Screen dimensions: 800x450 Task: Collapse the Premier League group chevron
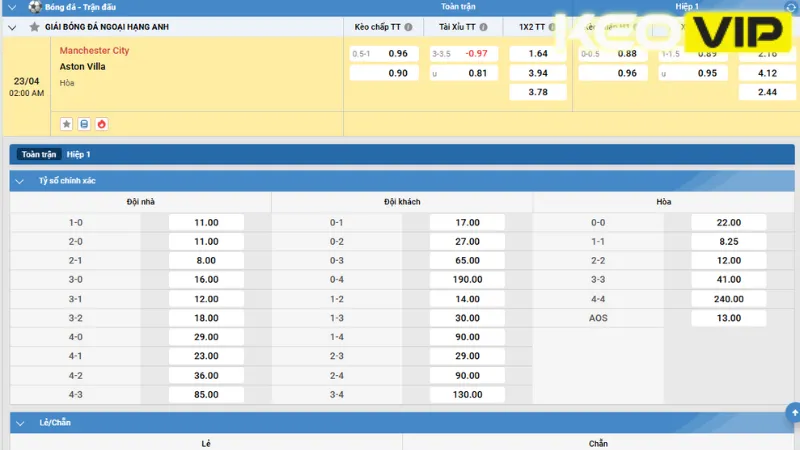tap(11, 27)
